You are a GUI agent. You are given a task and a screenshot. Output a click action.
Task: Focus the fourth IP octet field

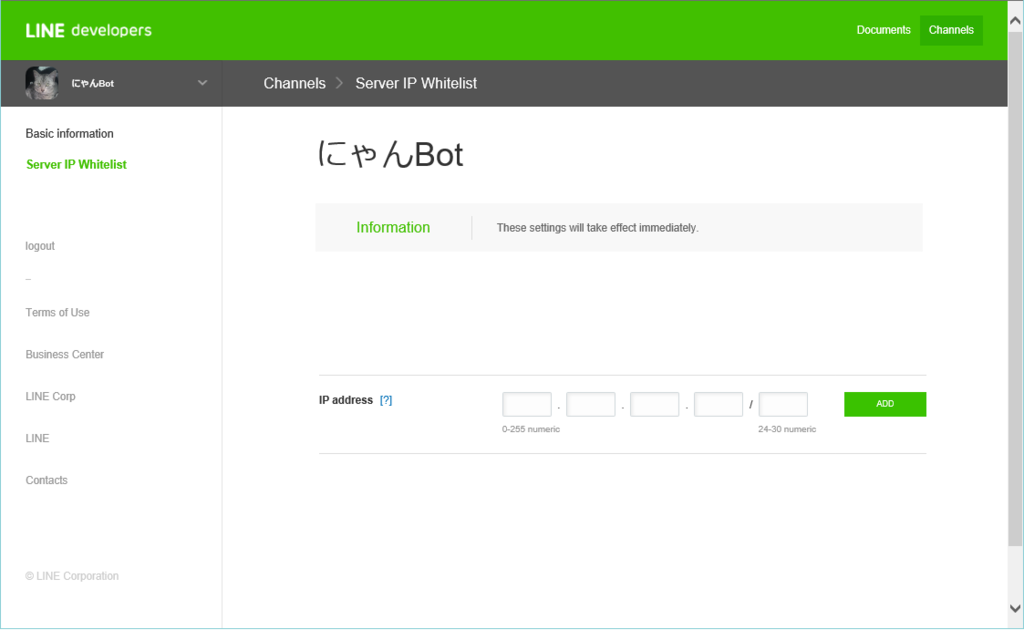click(x=718, y=404)
